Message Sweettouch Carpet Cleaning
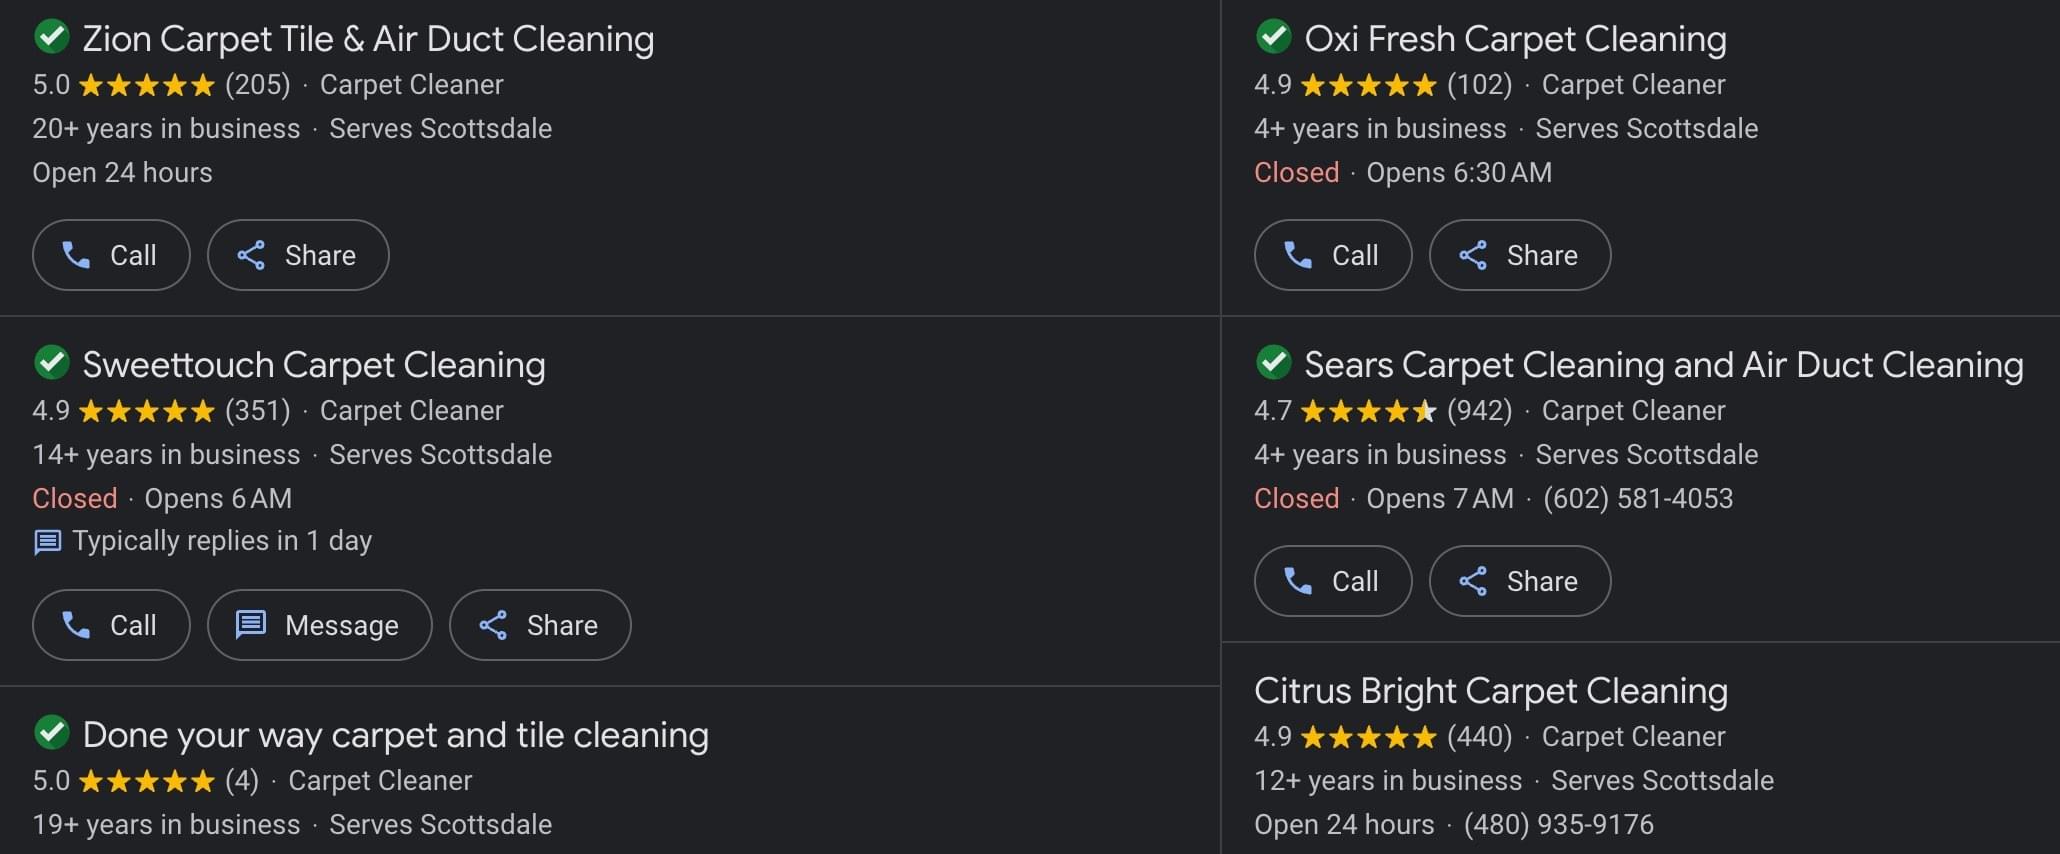This screenshot has height=854, width=2060. coord(320,625)
